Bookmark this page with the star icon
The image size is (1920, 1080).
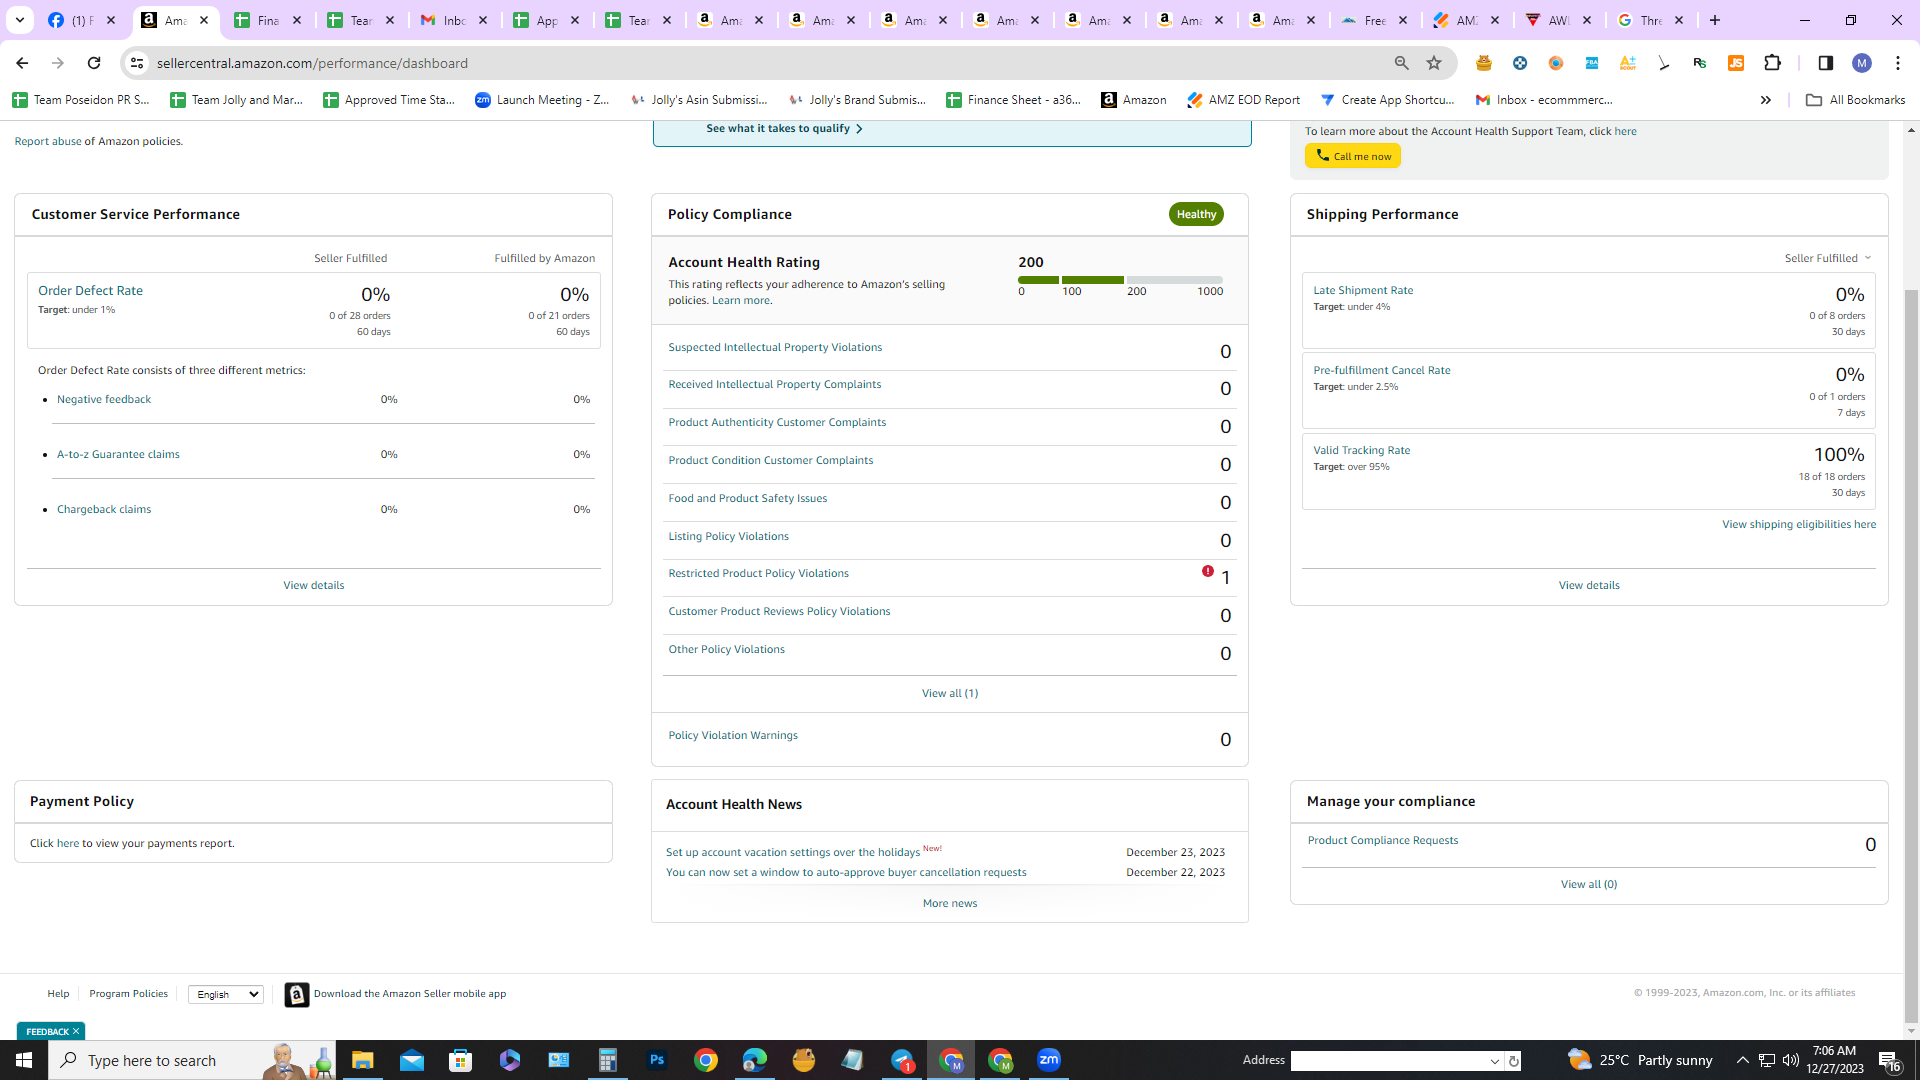[x=1434, y=63]
